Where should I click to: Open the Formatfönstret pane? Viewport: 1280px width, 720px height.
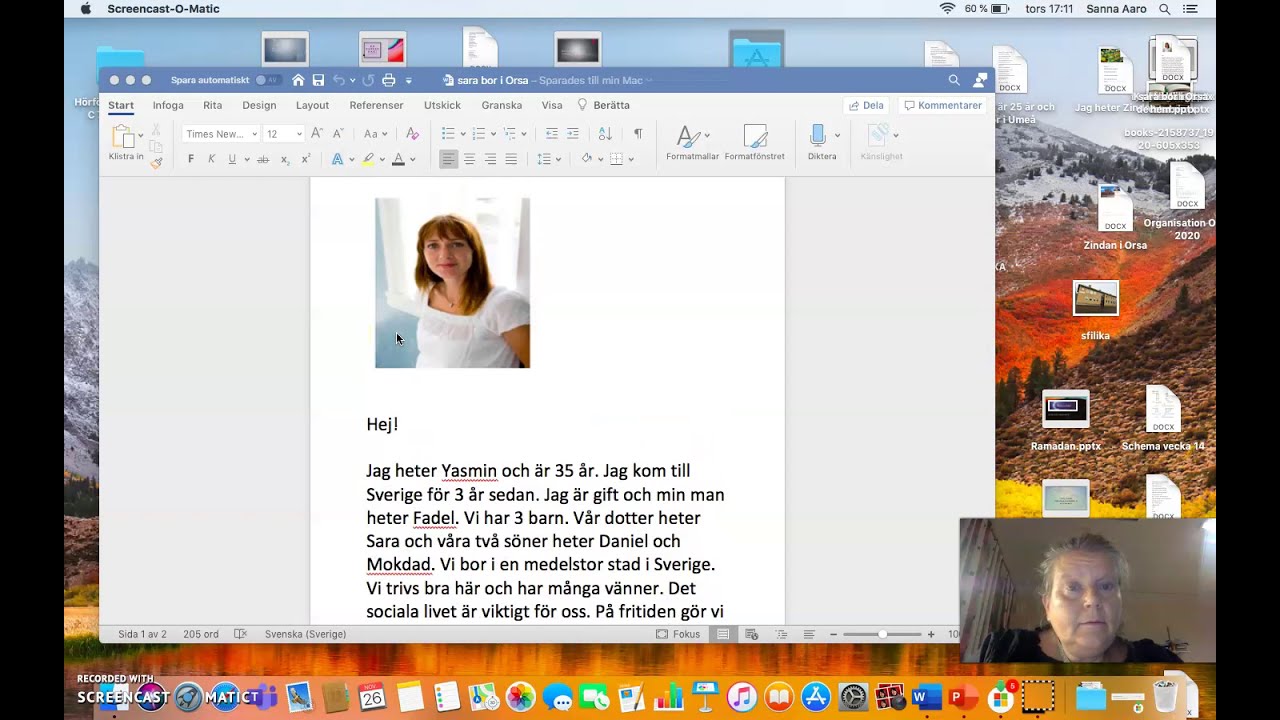pos(755,142)
